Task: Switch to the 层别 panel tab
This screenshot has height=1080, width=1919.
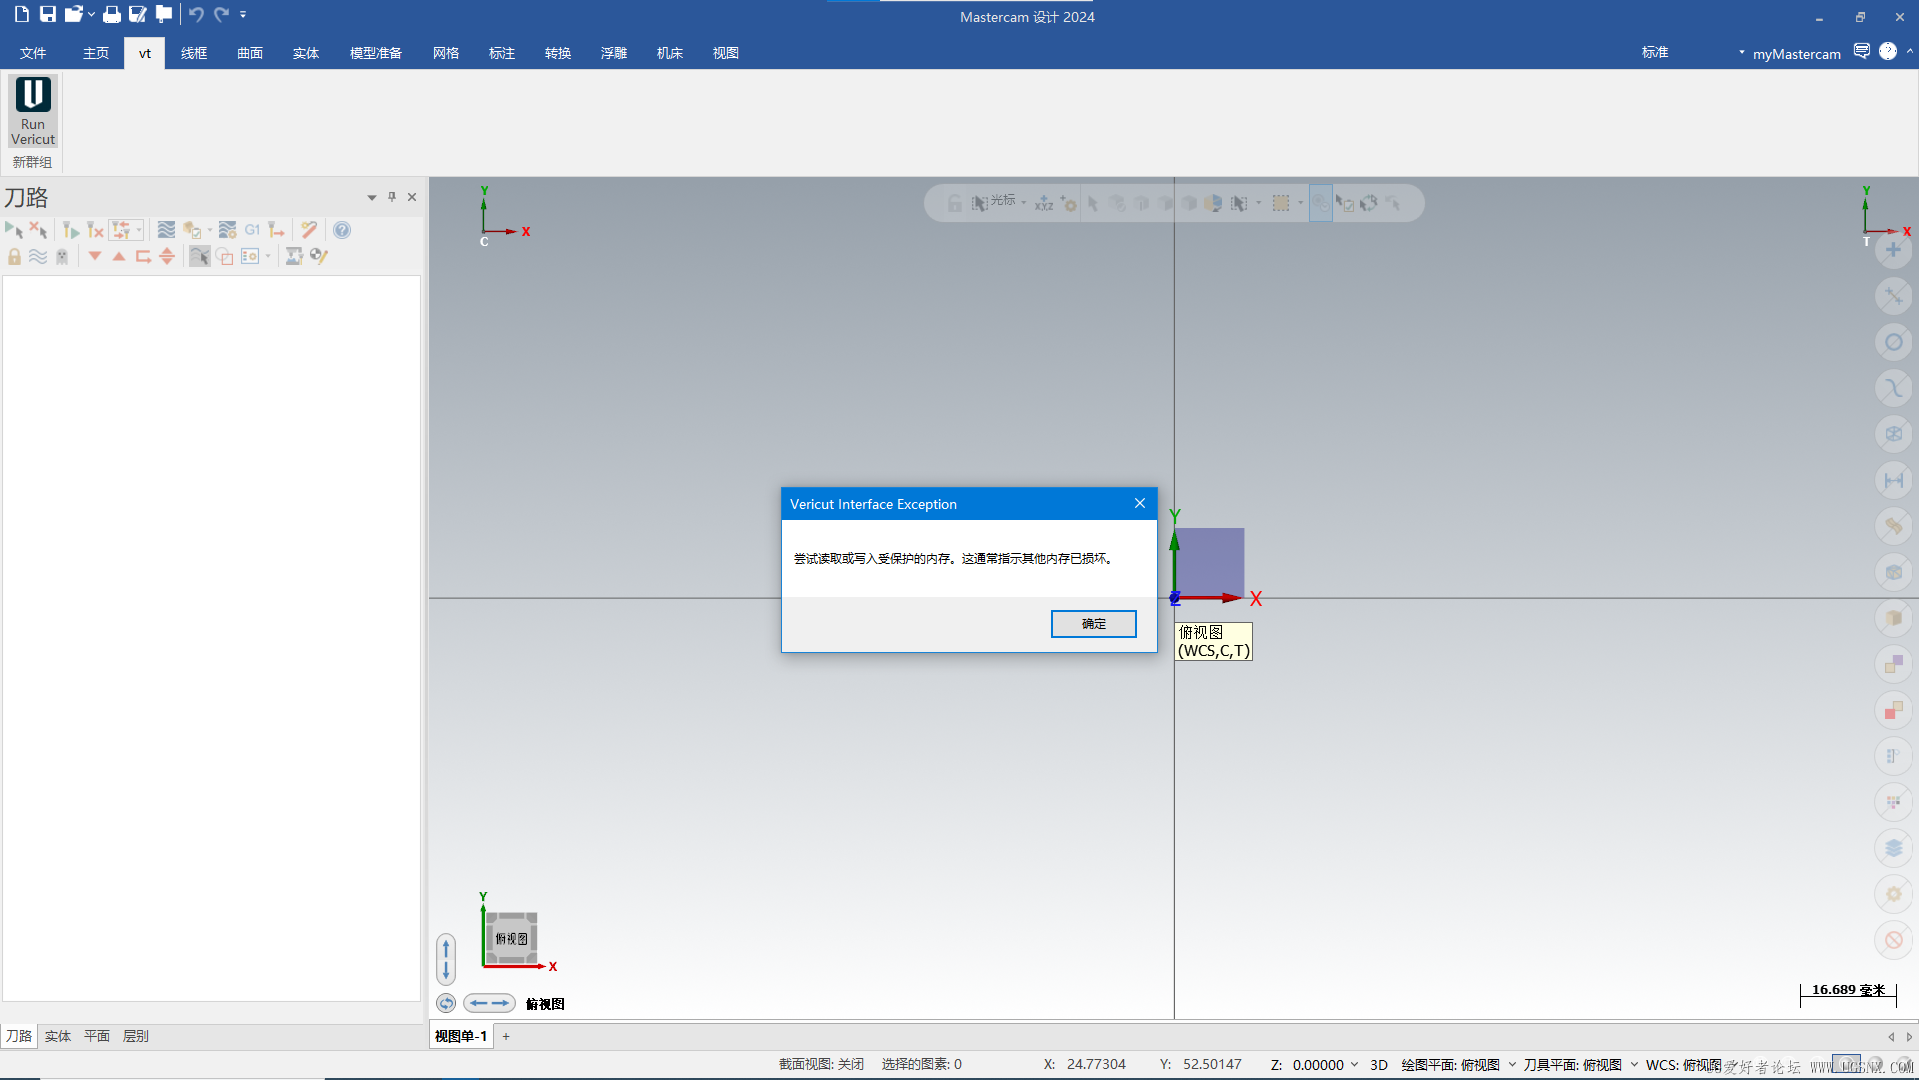Action: [135, 1036]
